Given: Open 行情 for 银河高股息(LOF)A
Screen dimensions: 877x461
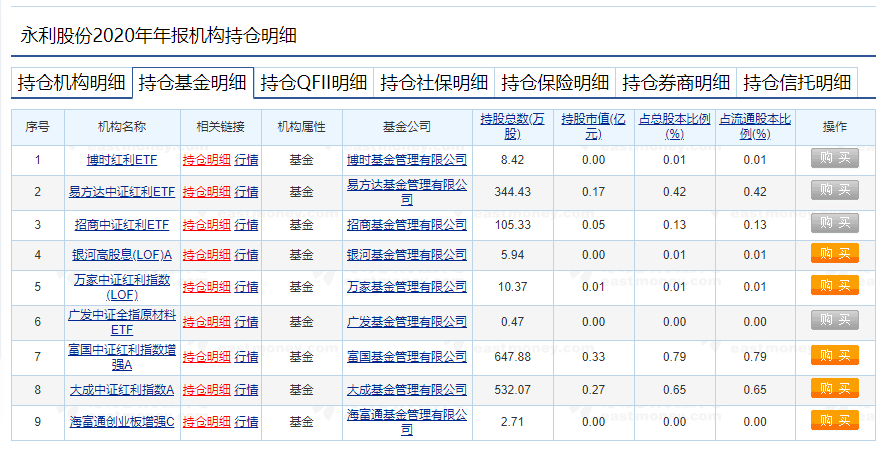Looking at the screenshot, I should click(x=246, y=255).
